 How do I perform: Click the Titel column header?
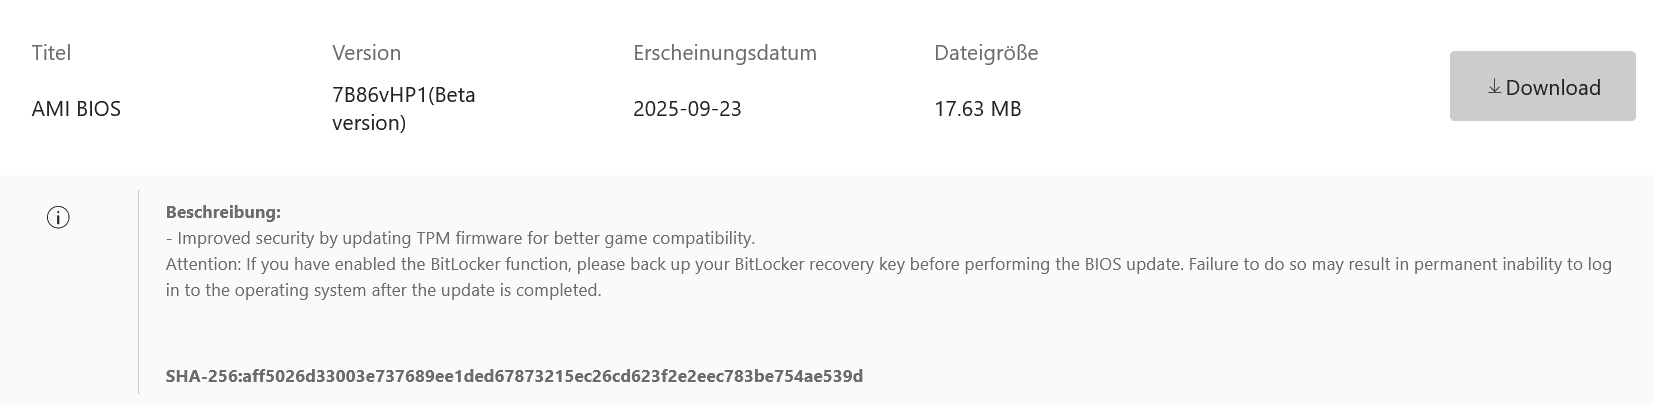tap(51, 53)
